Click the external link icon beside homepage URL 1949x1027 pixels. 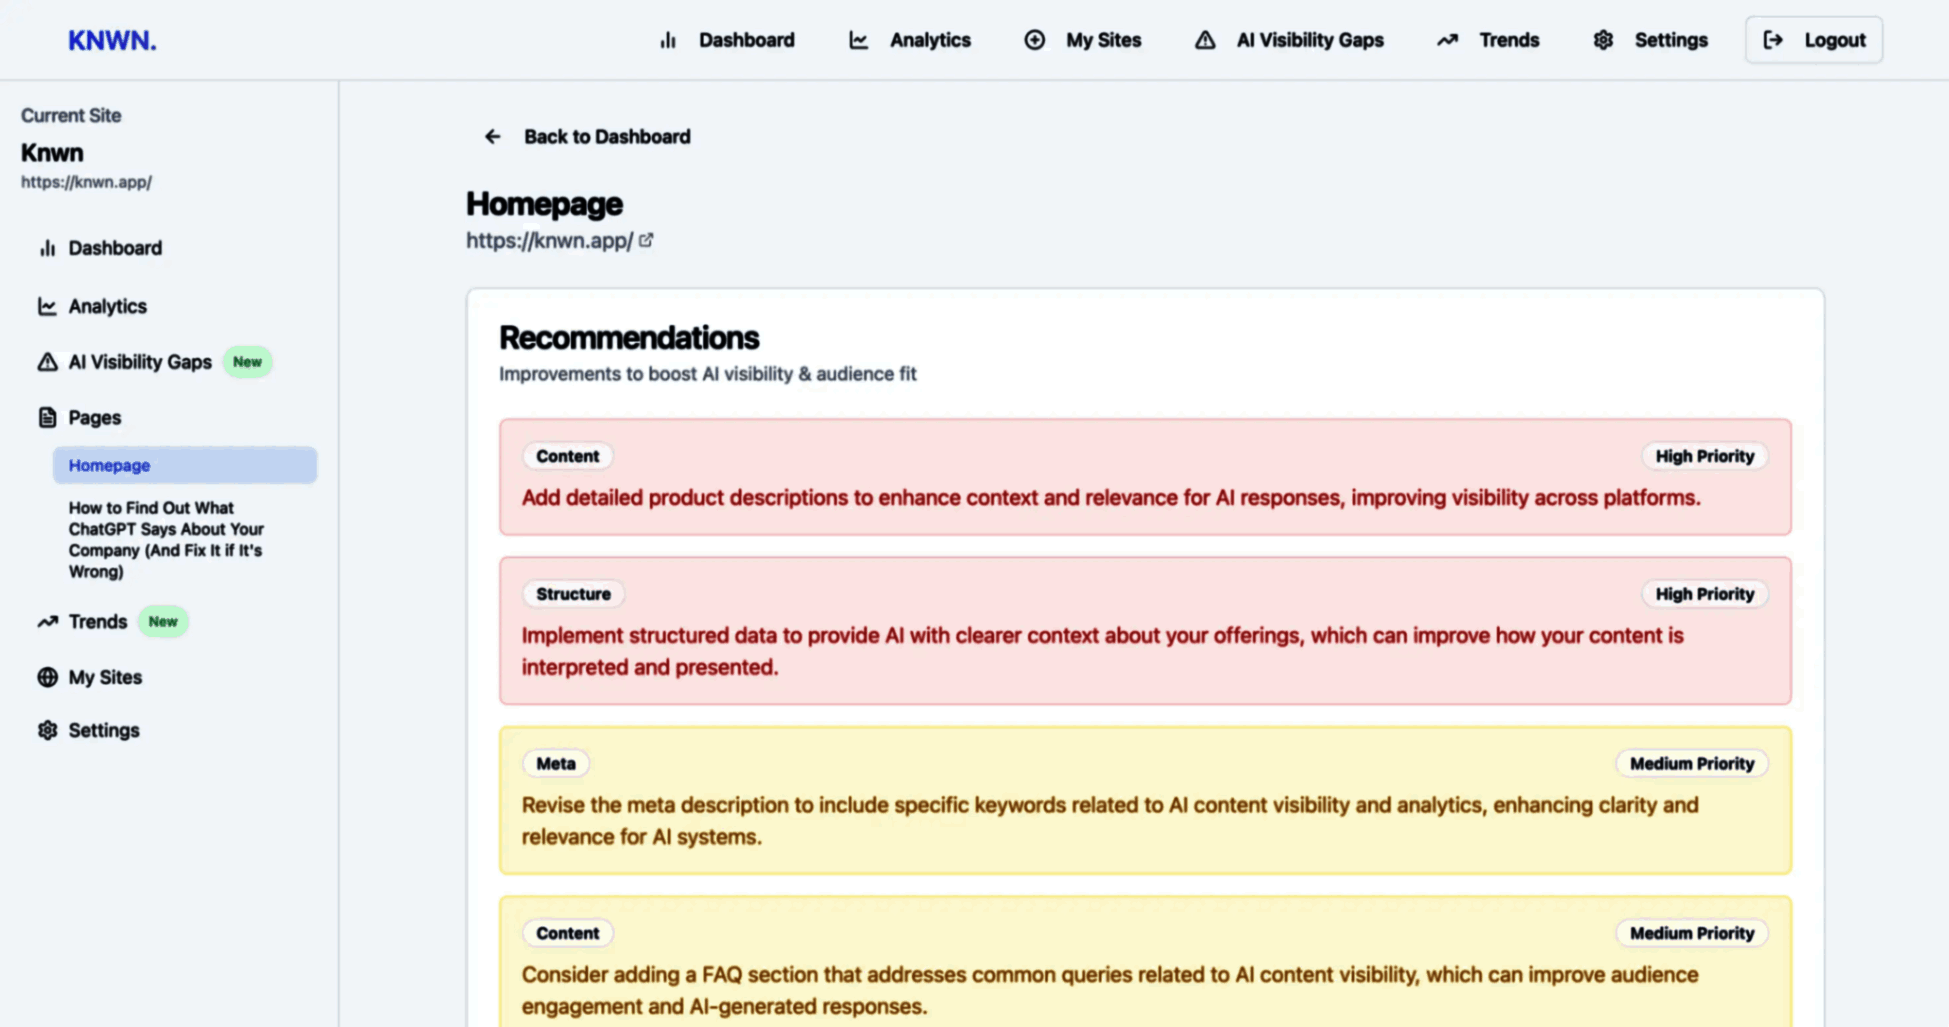pos(646,240)
